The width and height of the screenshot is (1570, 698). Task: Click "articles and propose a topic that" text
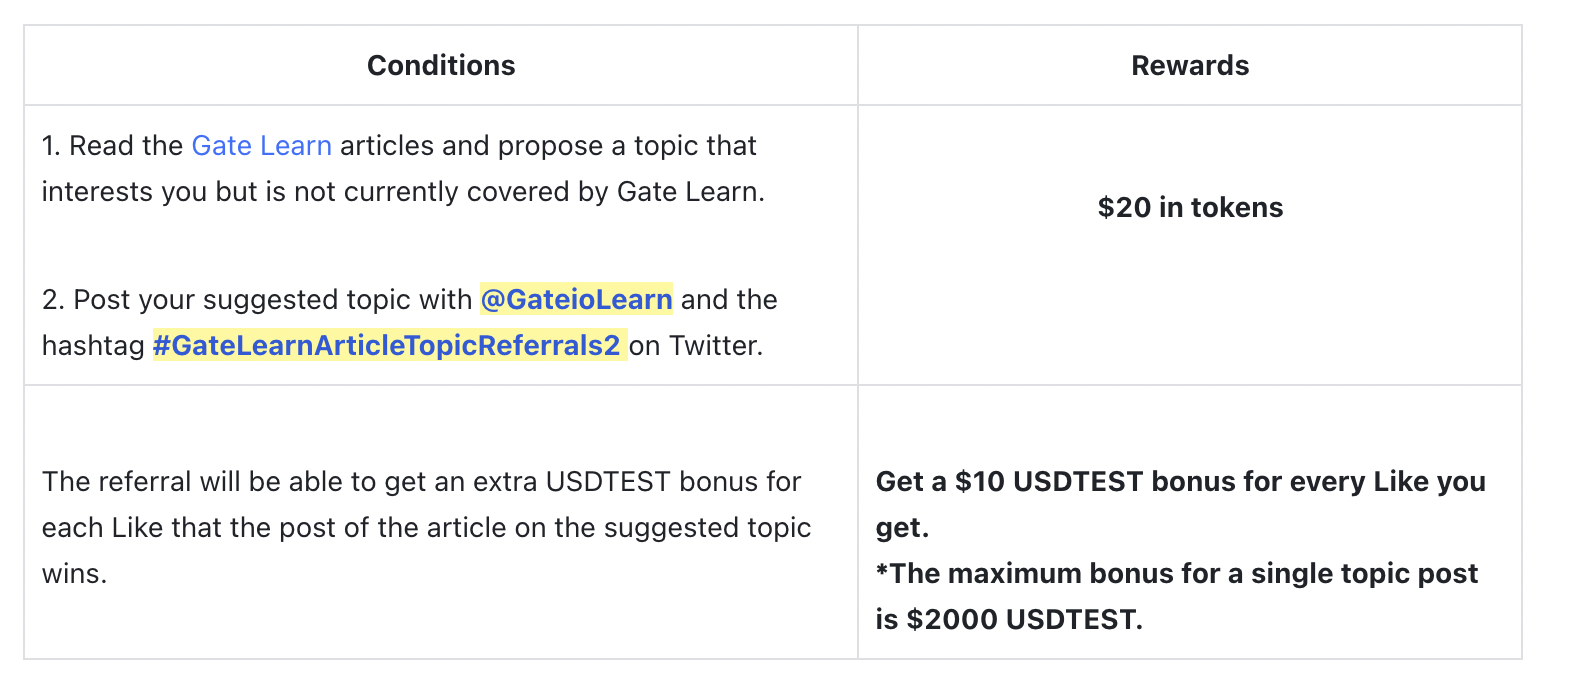(x=548, y=146)
